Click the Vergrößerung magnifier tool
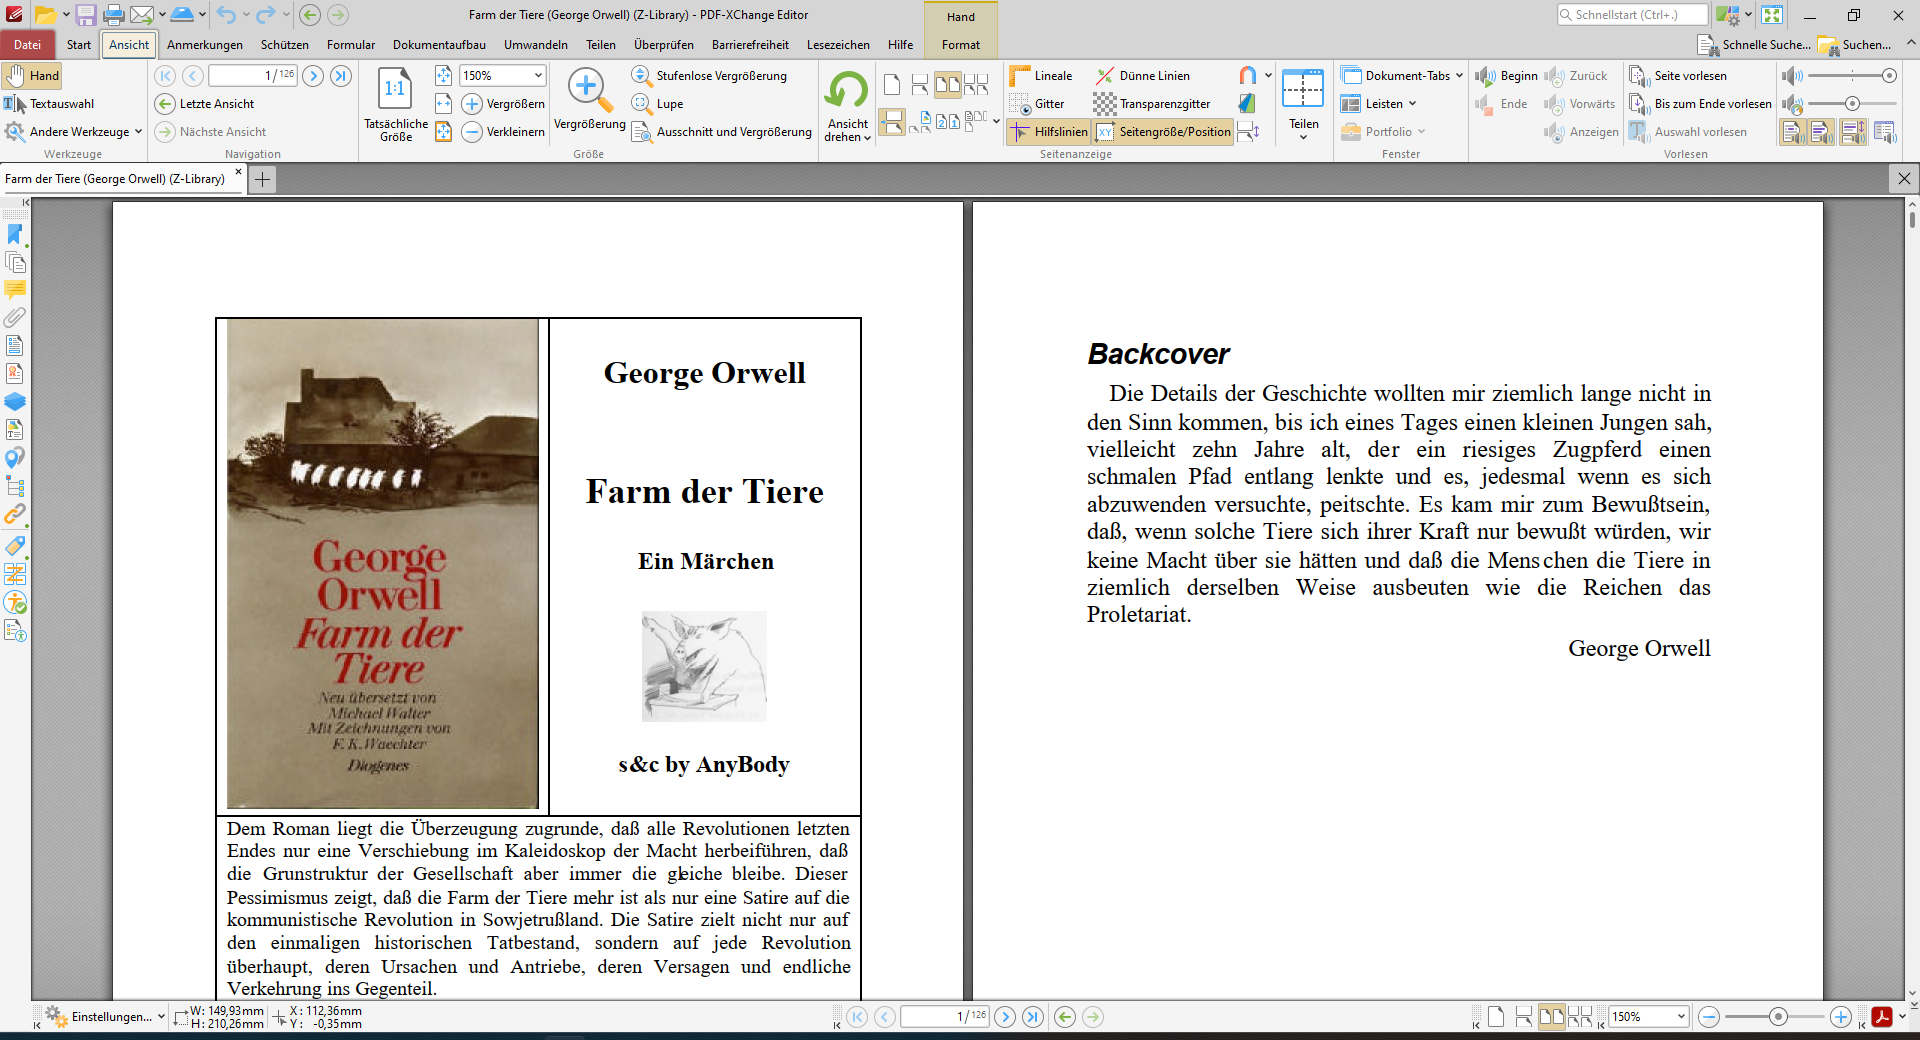 (x=589, y=98)
